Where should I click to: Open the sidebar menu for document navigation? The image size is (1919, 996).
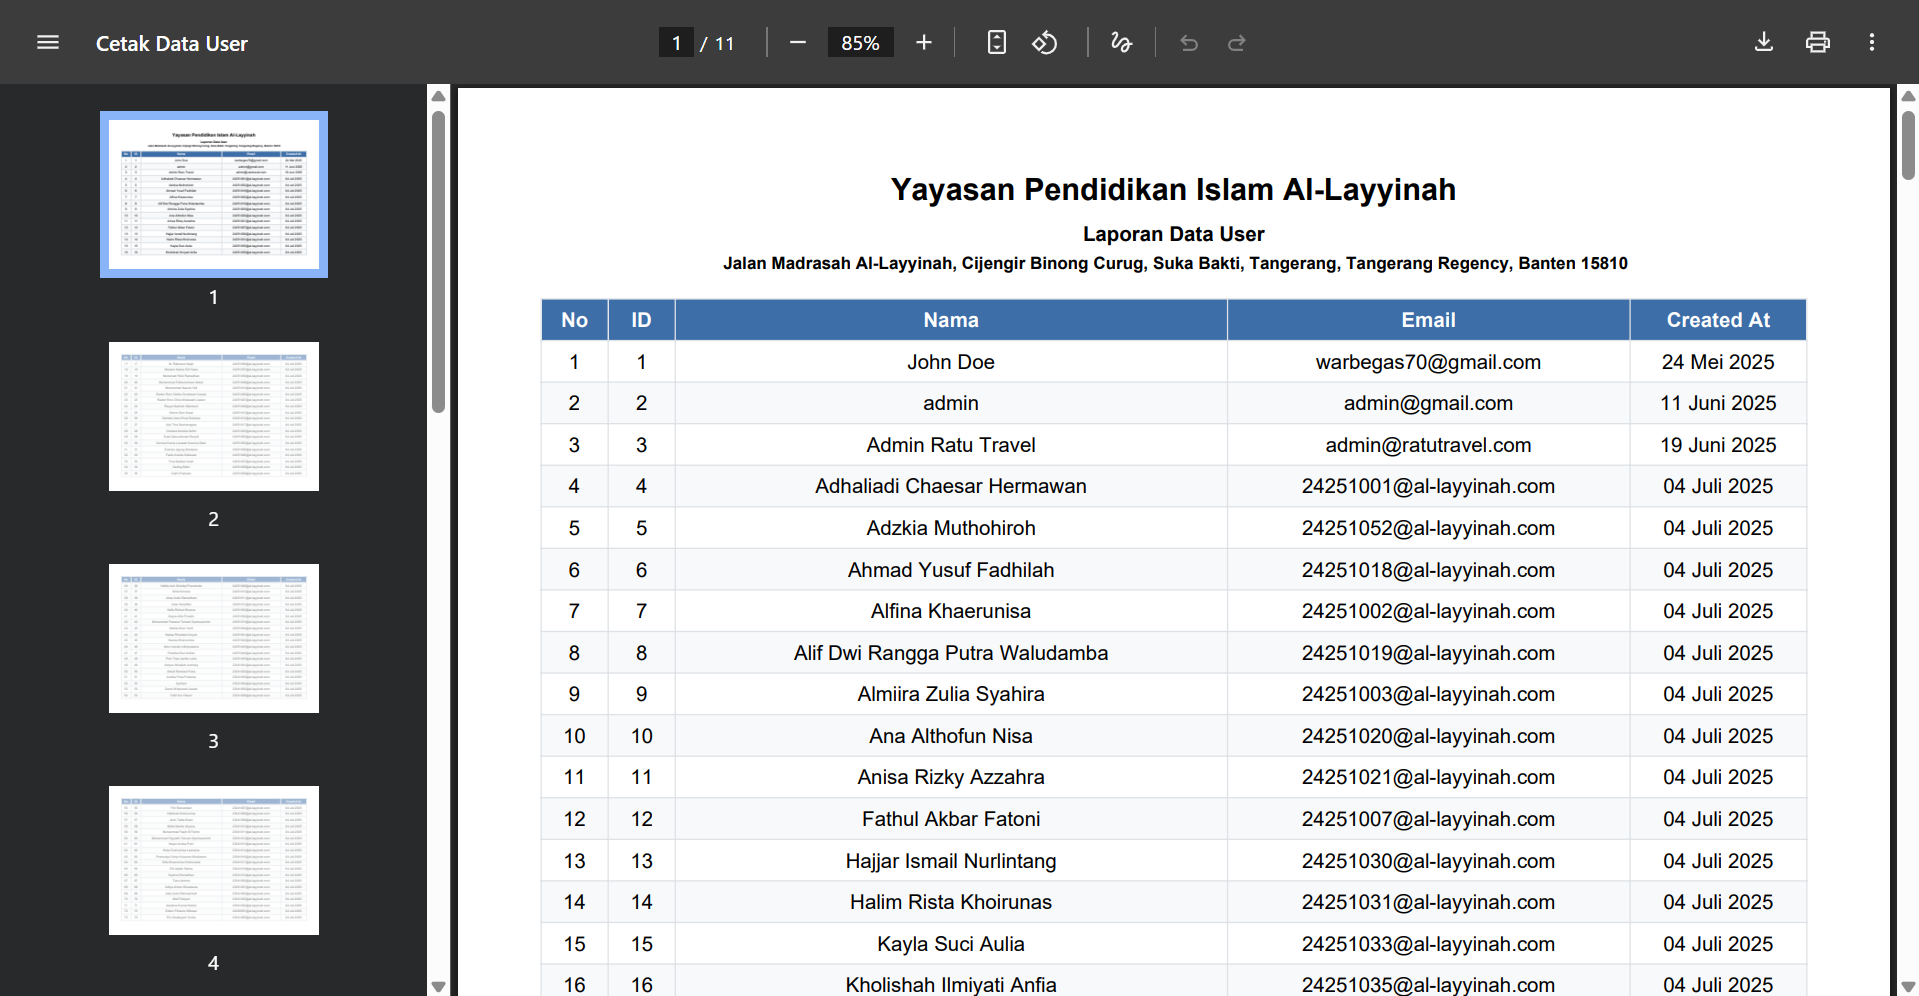point(47,42)
